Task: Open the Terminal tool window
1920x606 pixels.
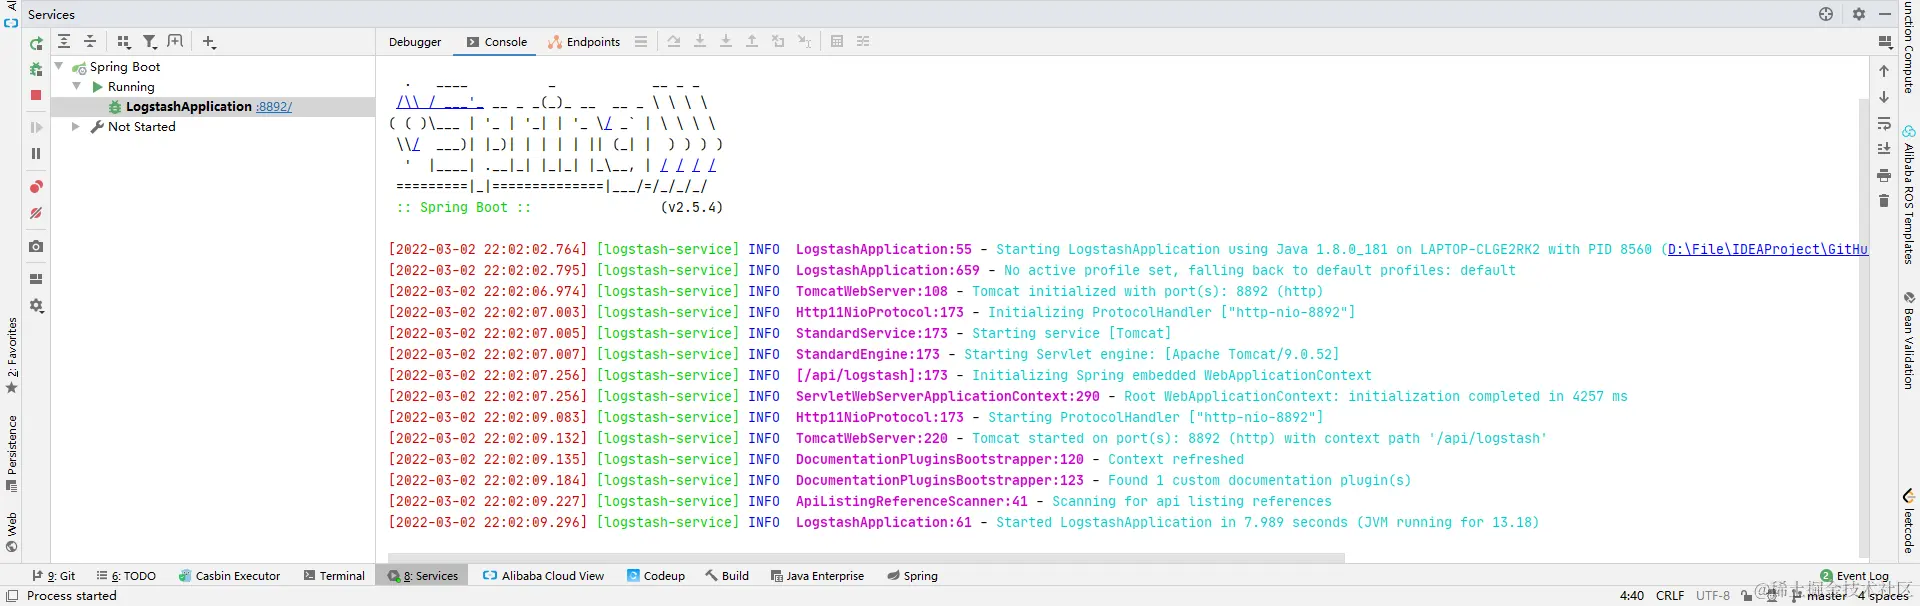Action: point(334,576)
